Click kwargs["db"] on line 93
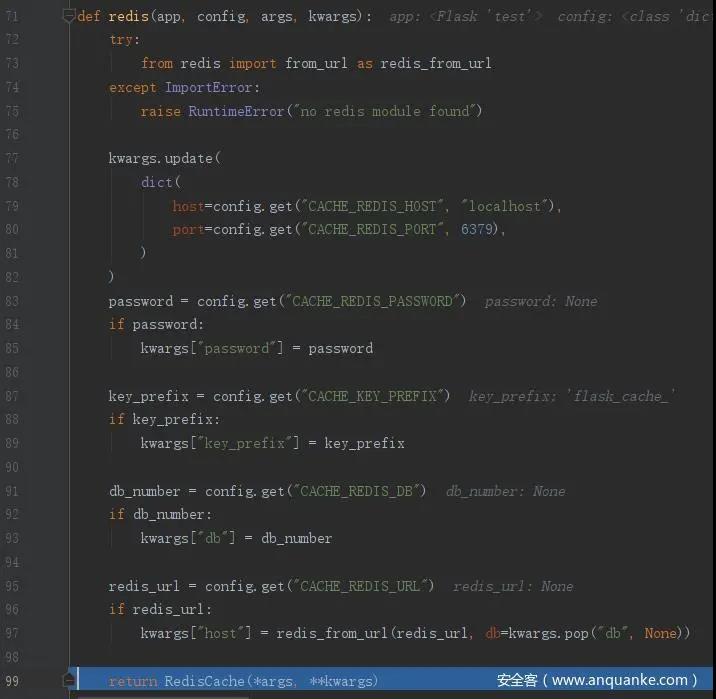This screenshot has width=716, height=699. pyautogui.click(x=188, y=538)
